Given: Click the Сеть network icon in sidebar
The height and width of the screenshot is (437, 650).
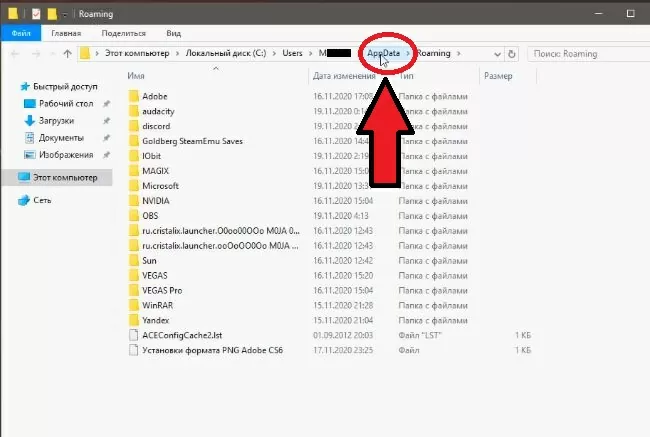Looking at the screenshot, I should coord(24,200).
